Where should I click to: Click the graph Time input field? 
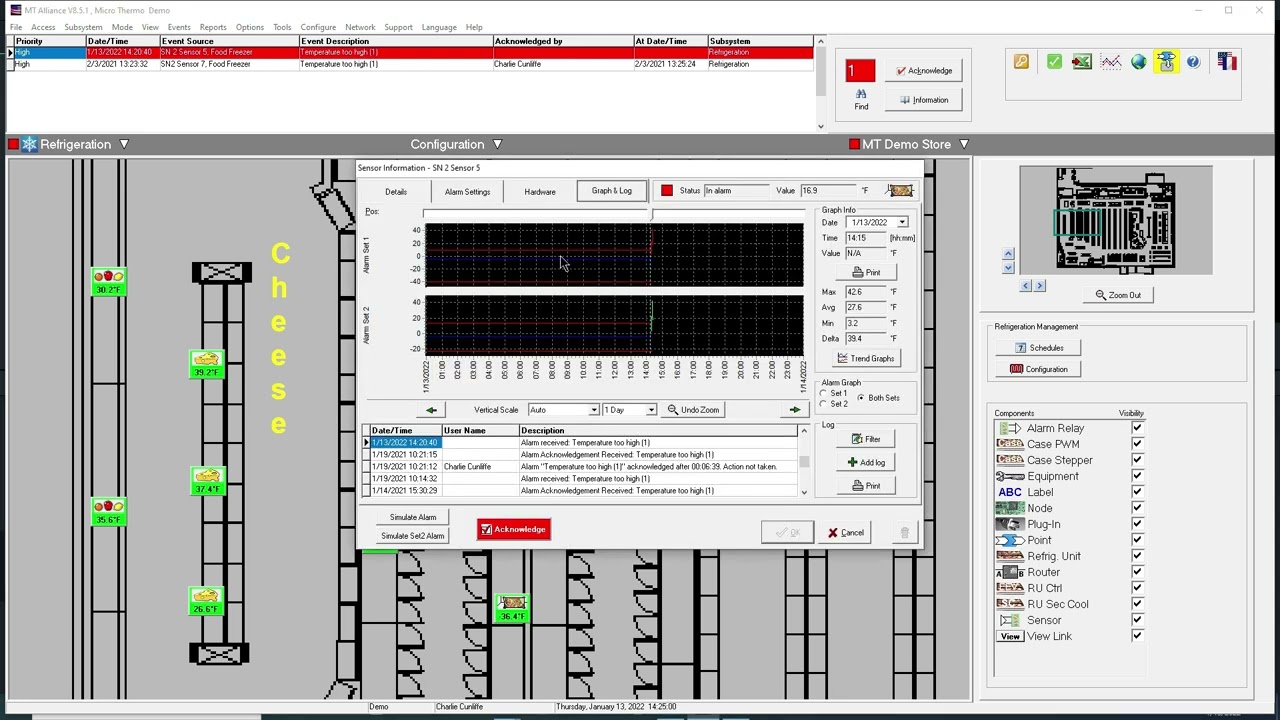[x=866, y=238]
